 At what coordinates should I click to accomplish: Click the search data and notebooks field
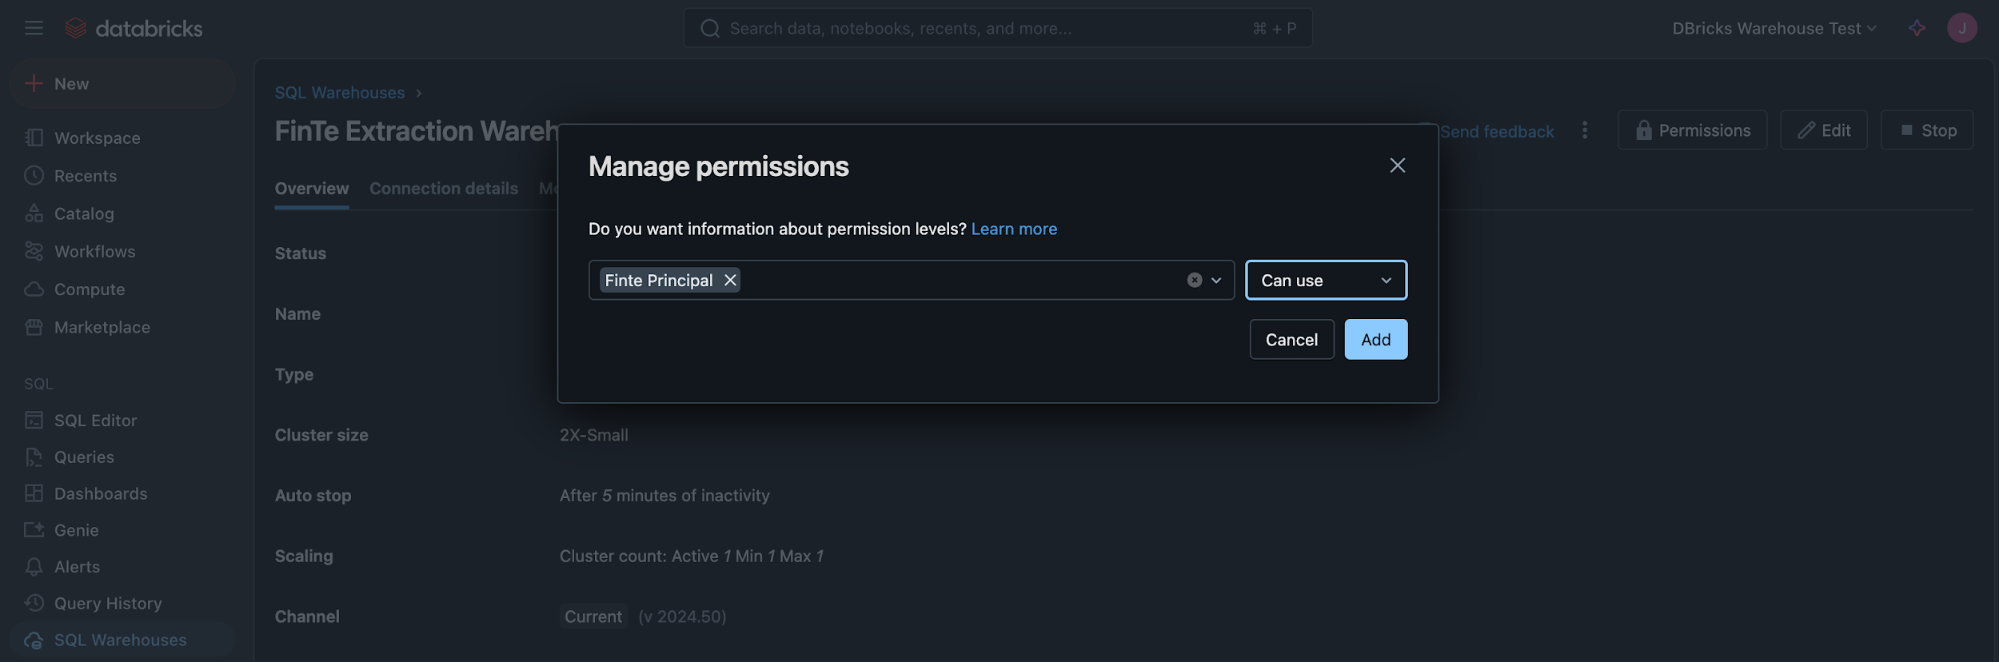point(998,28)
